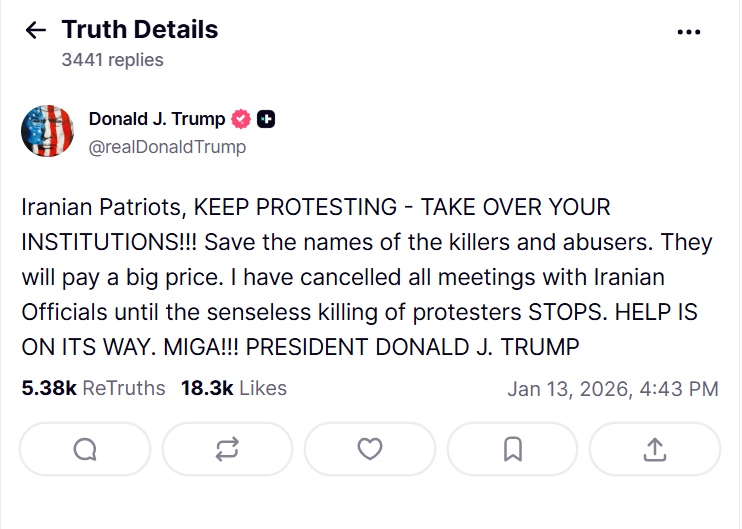
Task: Like the post with the heart
Action: click(x=370, y=449)
